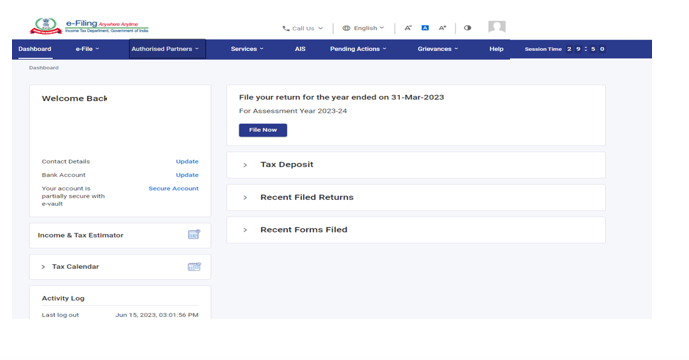Click the e-Filing portal logo

89,26
